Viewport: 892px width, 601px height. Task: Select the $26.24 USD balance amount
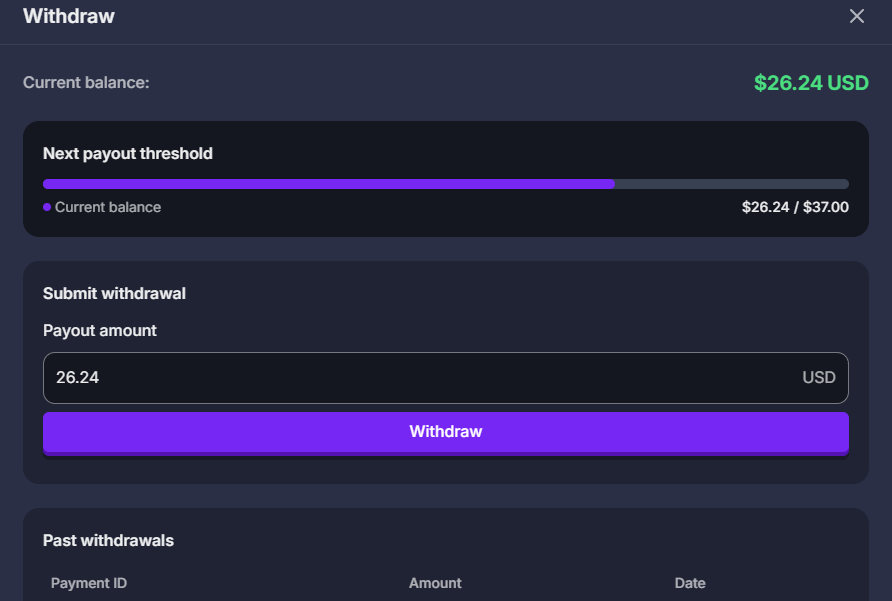[x=811, y=83]
